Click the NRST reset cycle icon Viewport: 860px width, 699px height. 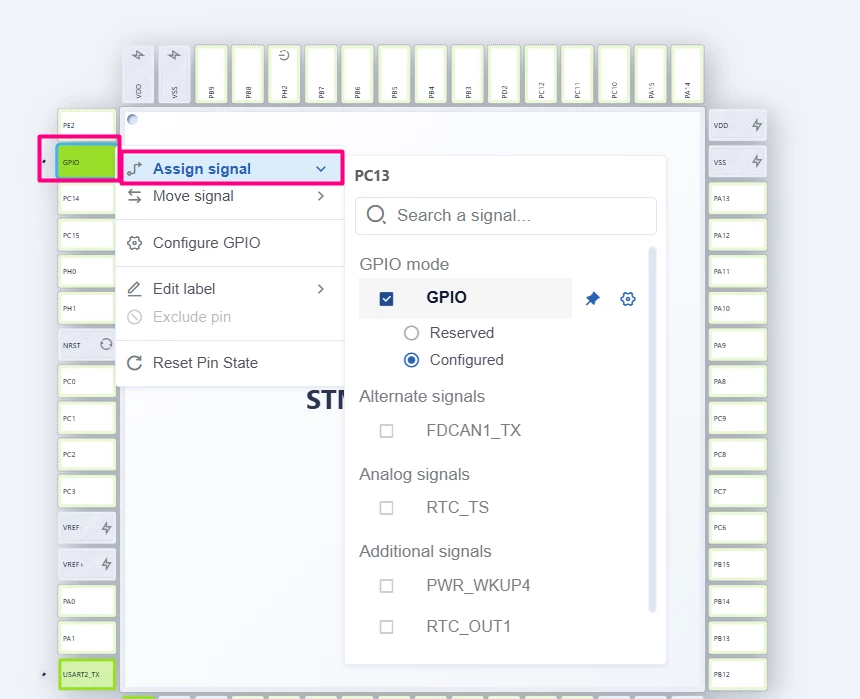106,345
